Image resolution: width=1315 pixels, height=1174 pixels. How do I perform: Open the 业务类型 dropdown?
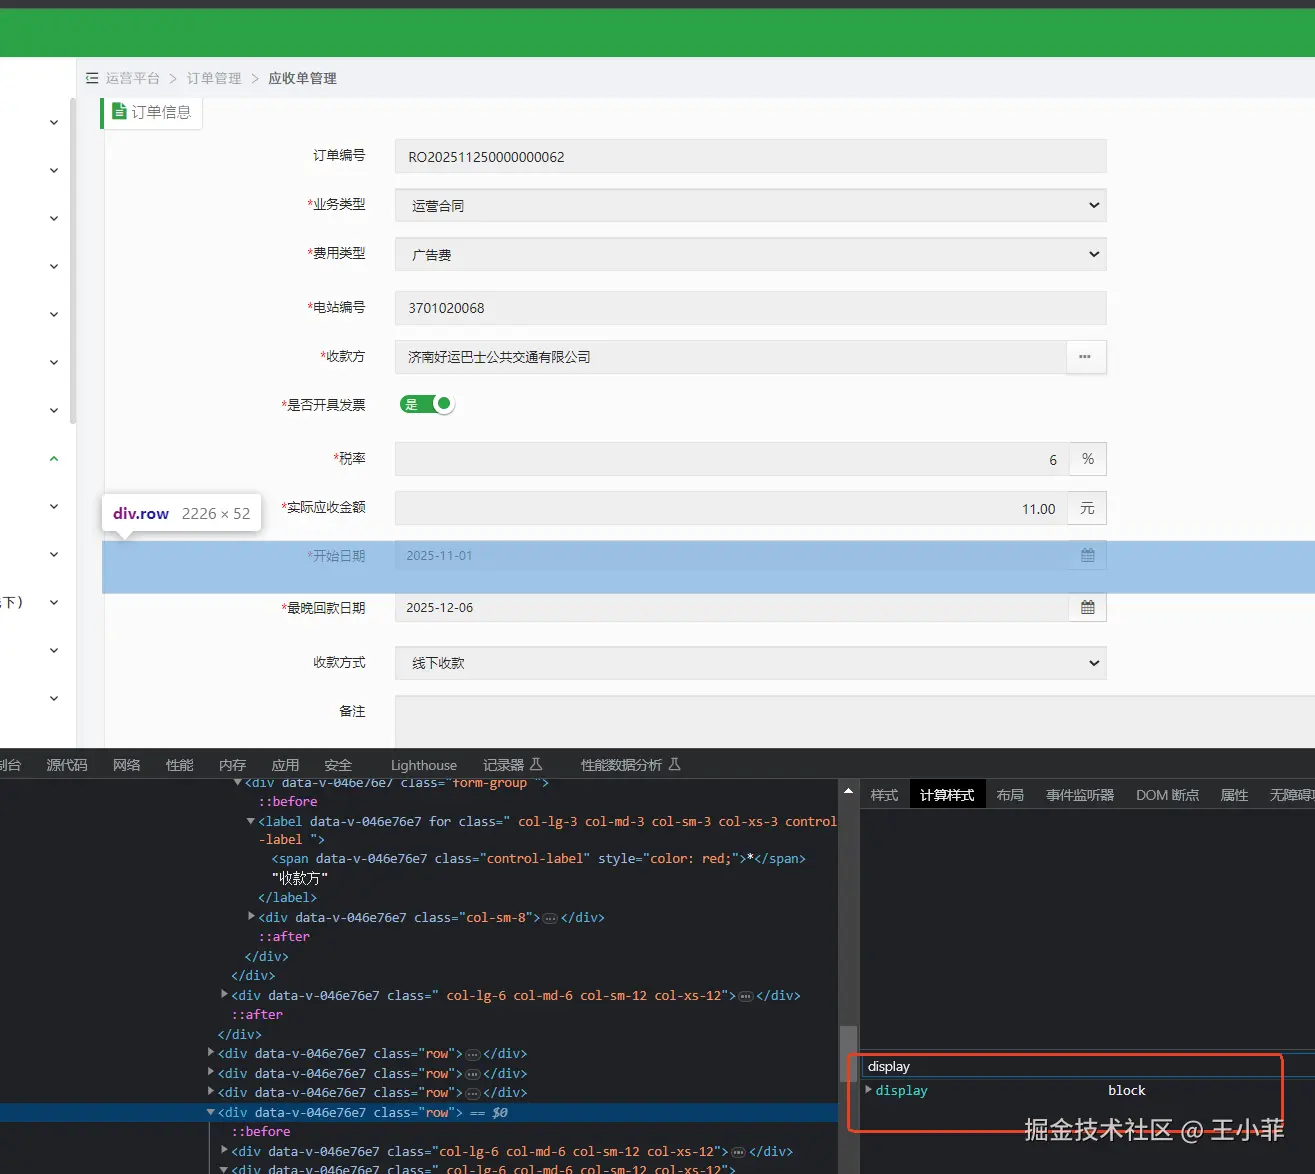pos(750,206)
